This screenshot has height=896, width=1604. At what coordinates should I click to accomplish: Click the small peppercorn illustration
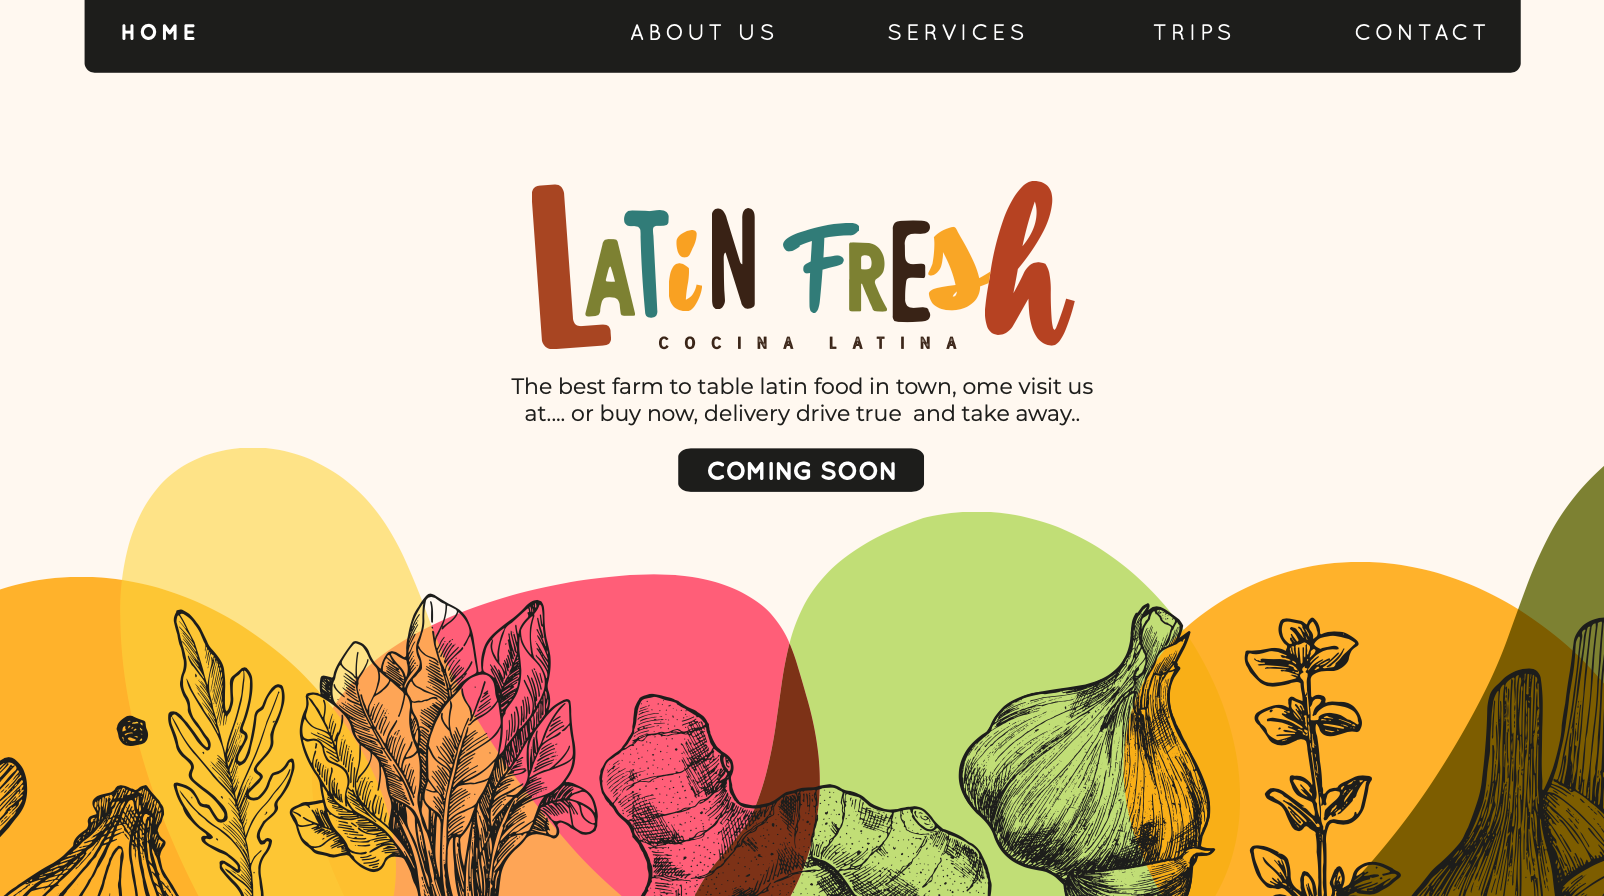click(x=132, y=731)
